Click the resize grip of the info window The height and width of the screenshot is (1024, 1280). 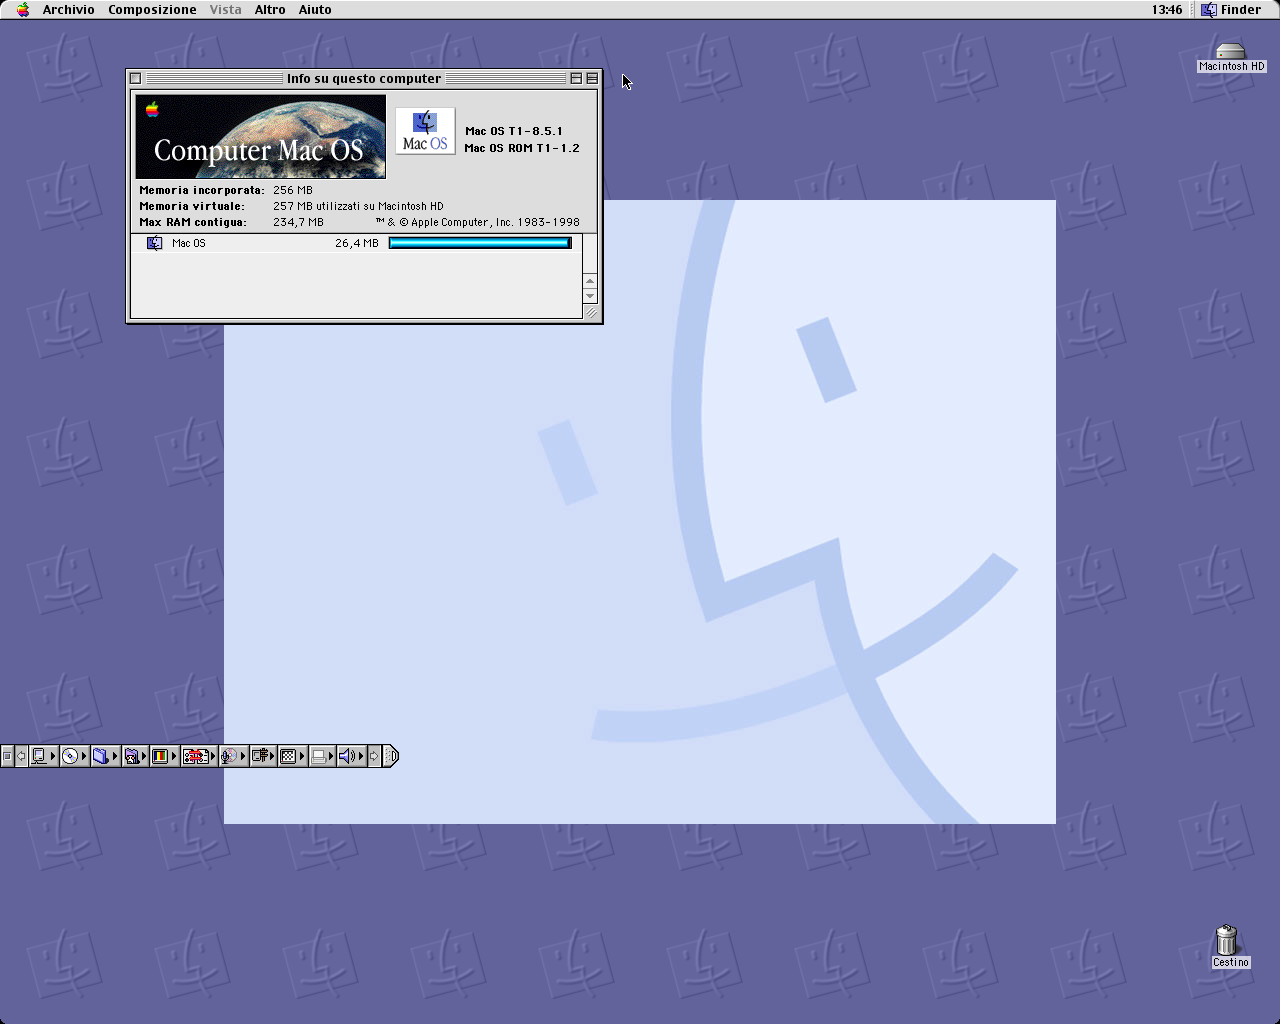tap(591, 312)
